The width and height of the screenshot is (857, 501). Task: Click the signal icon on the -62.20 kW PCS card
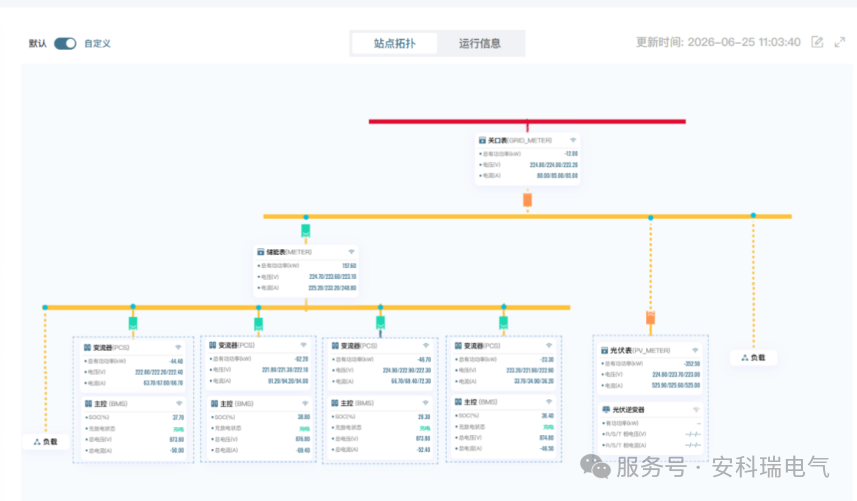pyautogui.click(x=303, y=345)
